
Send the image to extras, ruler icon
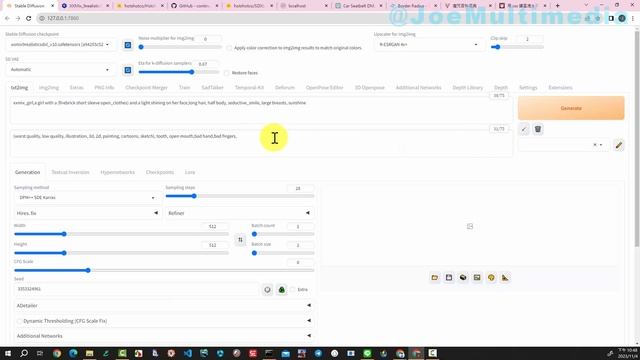tap(505, 278)
